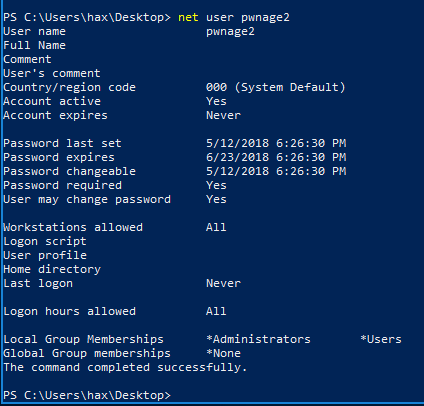Click the bottom PS prompt line
The image size is (424, 406).
pyautogui.click(x=87, y=395)
